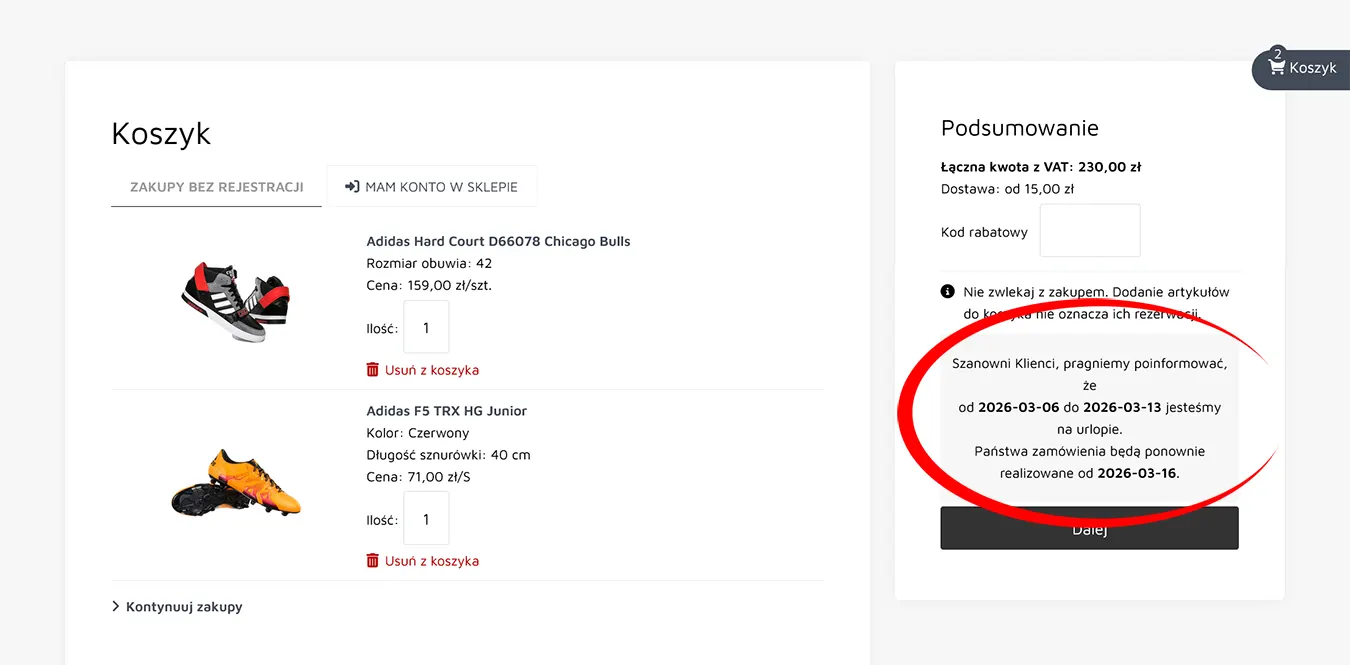Click "Usuń z koszyka" text for F5 TRX
1350x665 pixels.
coord(432,561)
